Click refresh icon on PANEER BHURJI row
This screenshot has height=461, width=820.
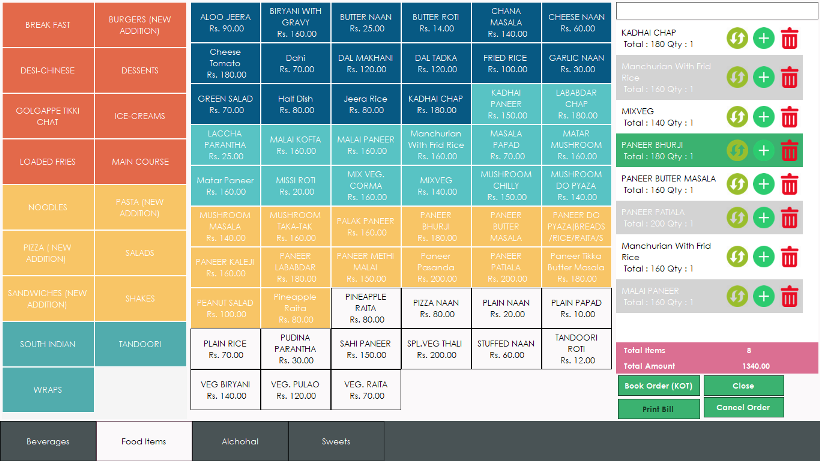[737, 151]
